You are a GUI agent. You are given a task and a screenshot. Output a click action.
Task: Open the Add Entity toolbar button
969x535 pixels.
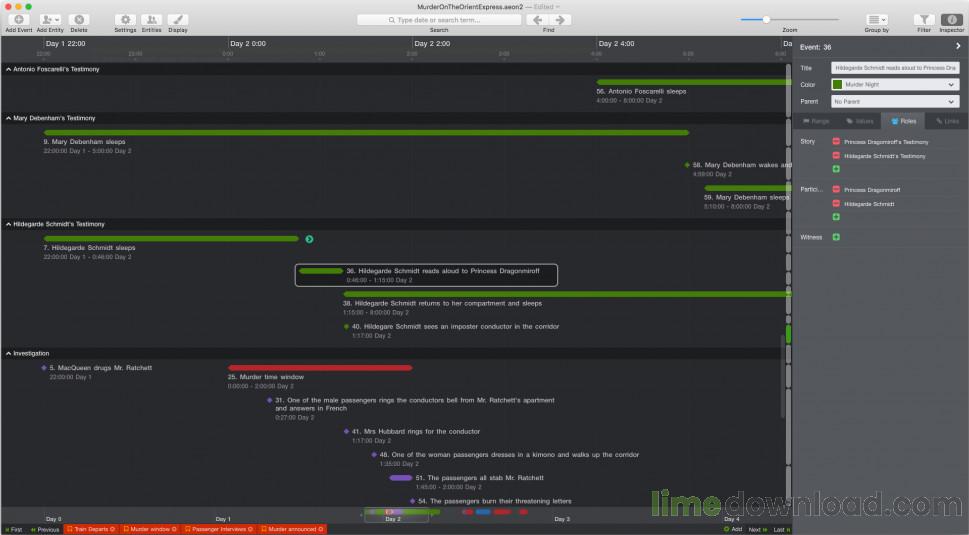click(x=50, y=20)
